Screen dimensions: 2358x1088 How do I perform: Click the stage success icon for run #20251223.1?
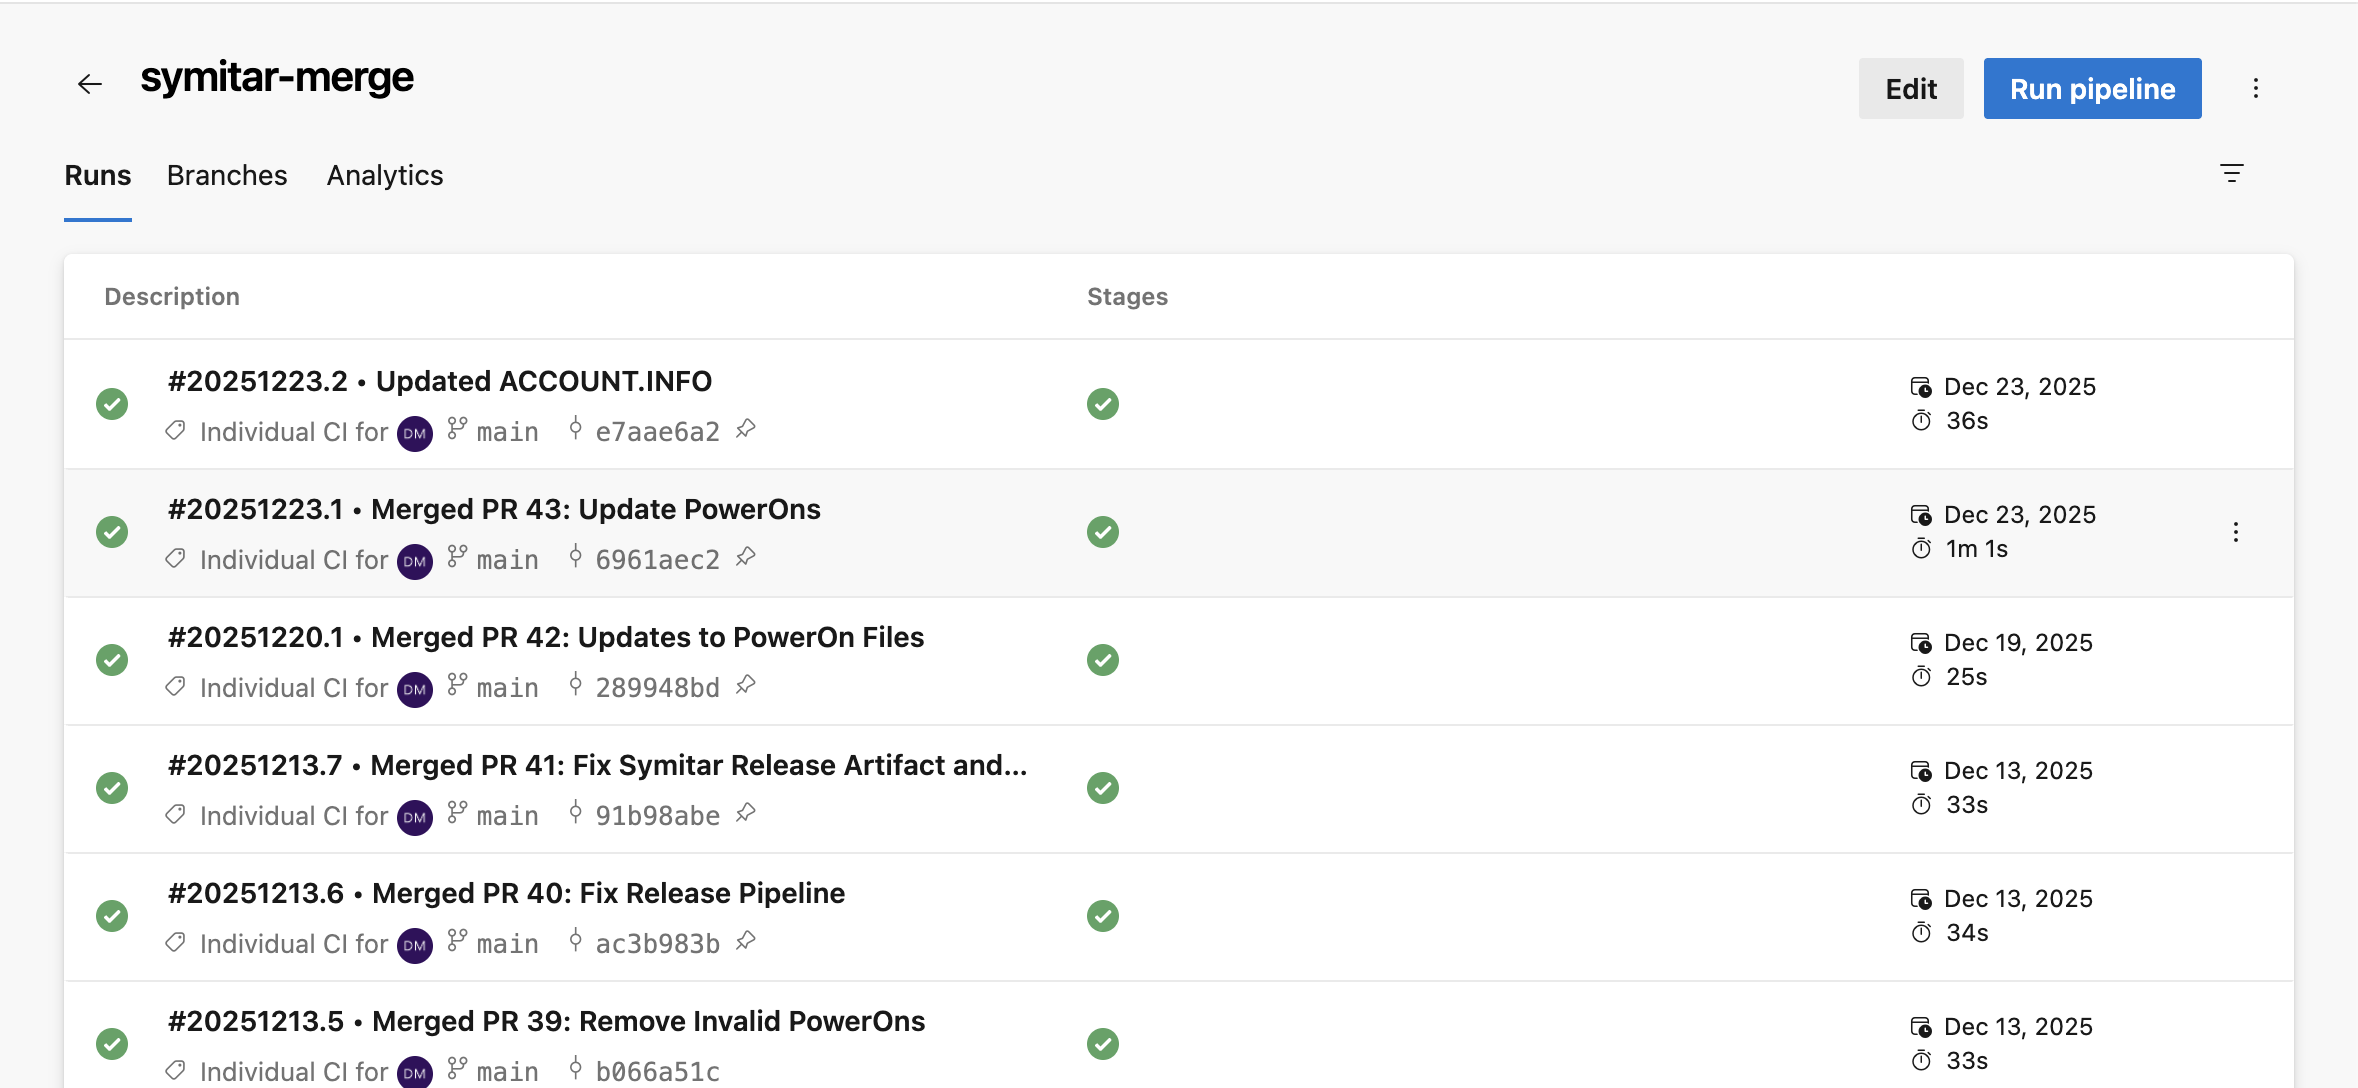[1103, 532]
